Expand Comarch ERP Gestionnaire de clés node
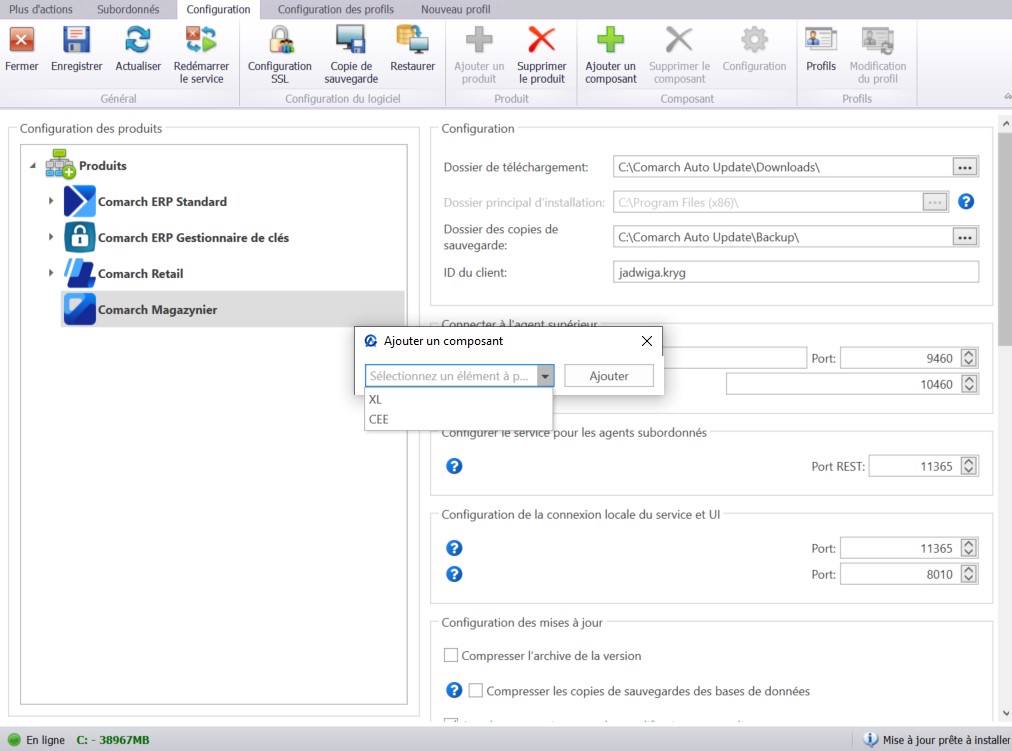Screen dimensions: 1012x751 [50, 237]
